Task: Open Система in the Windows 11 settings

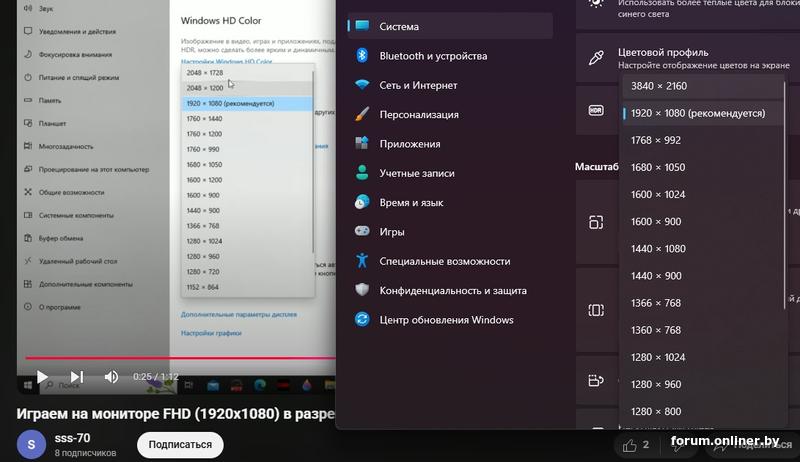Action: coord(451,26)
